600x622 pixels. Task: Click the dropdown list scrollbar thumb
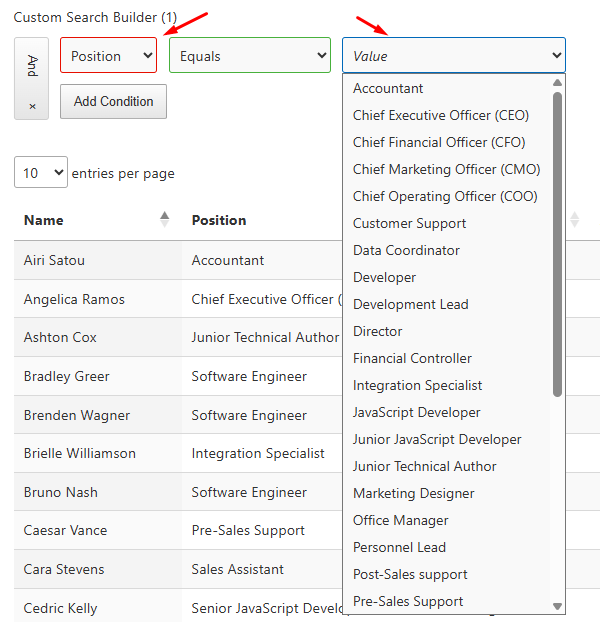(x=557, y=244)
